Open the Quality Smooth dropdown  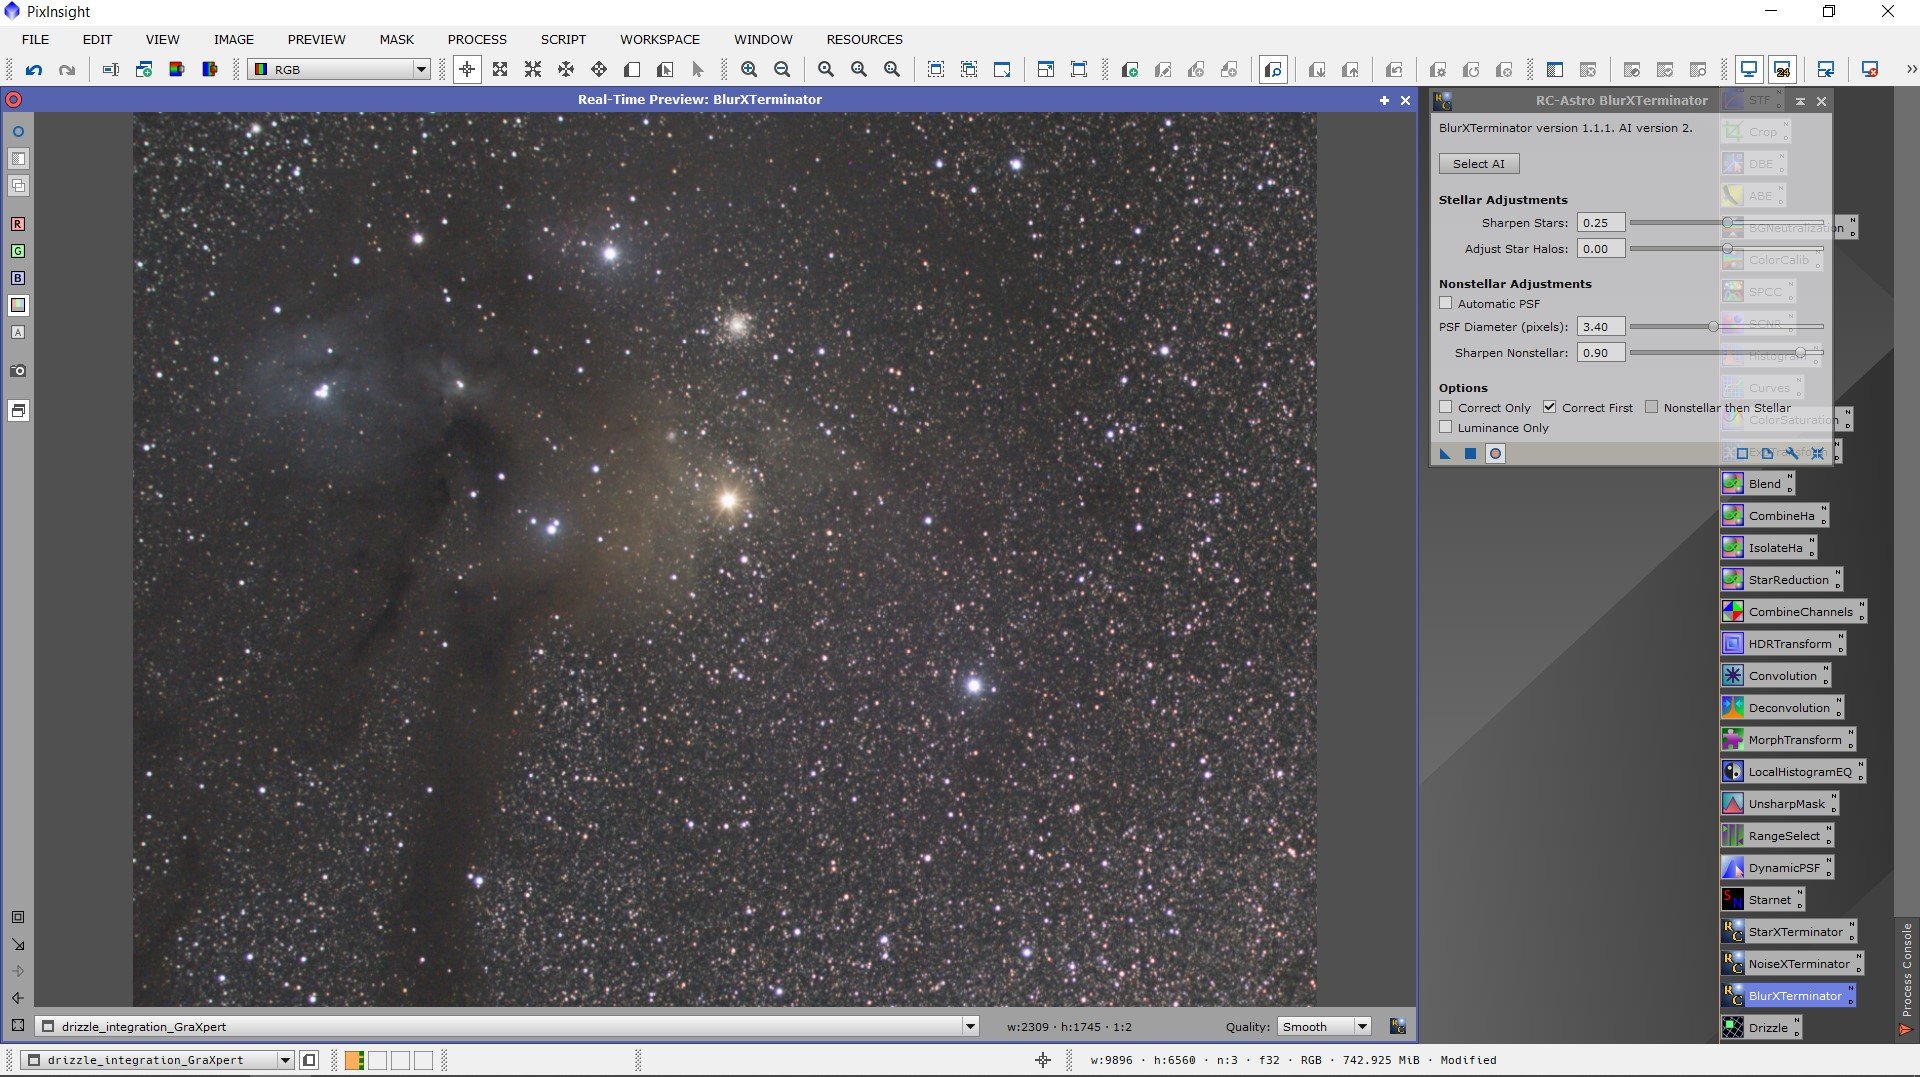coord(1323,1026)
